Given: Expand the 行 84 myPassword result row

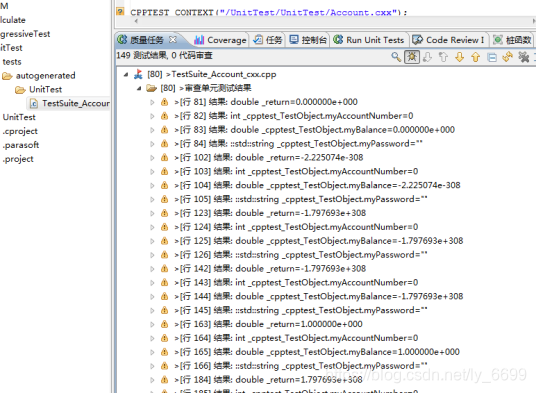Looking at the screenshot, I should click(x=152, y=144).
